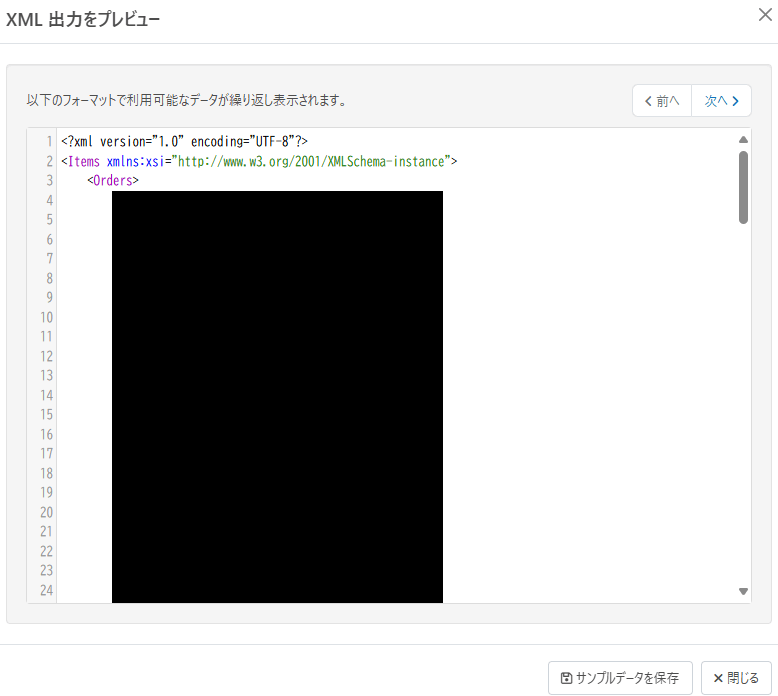Place cursor on the xml version line
Screen dimensions: 778x696
coord(185,142)
